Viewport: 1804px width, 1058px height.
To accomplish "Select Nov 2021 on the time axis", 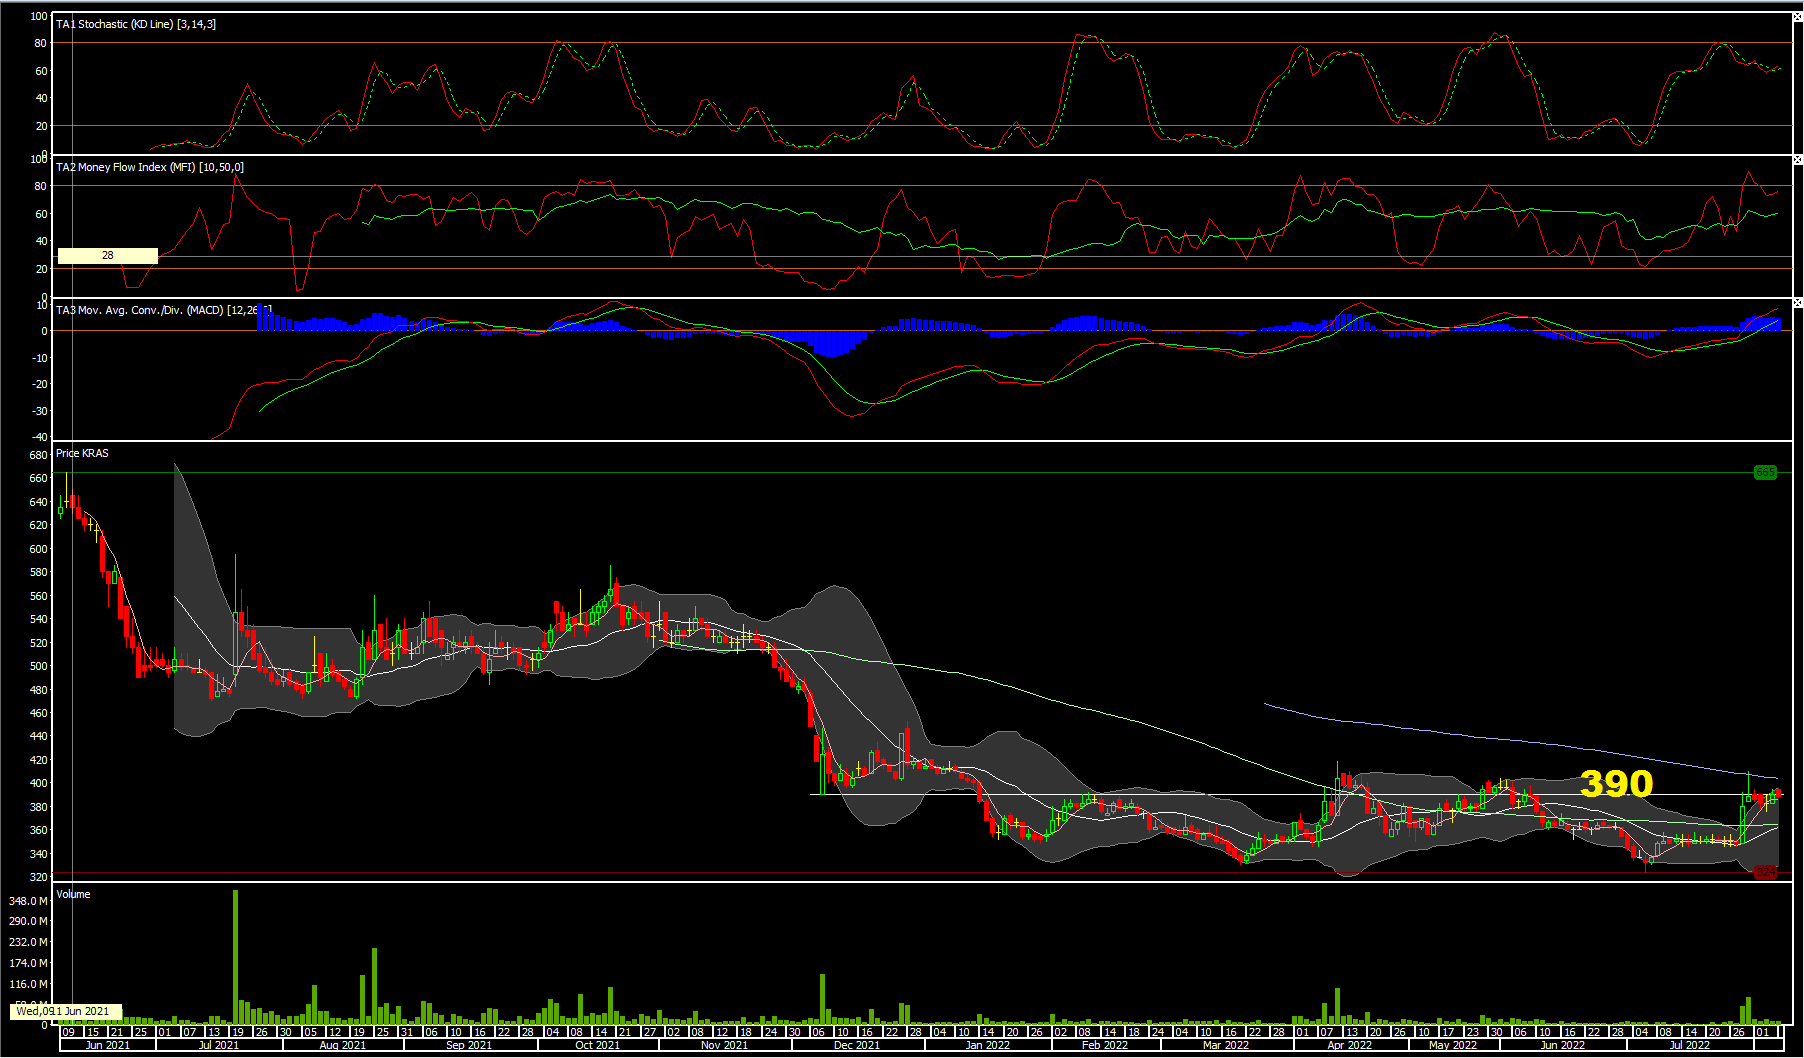I will (725, 1045).
